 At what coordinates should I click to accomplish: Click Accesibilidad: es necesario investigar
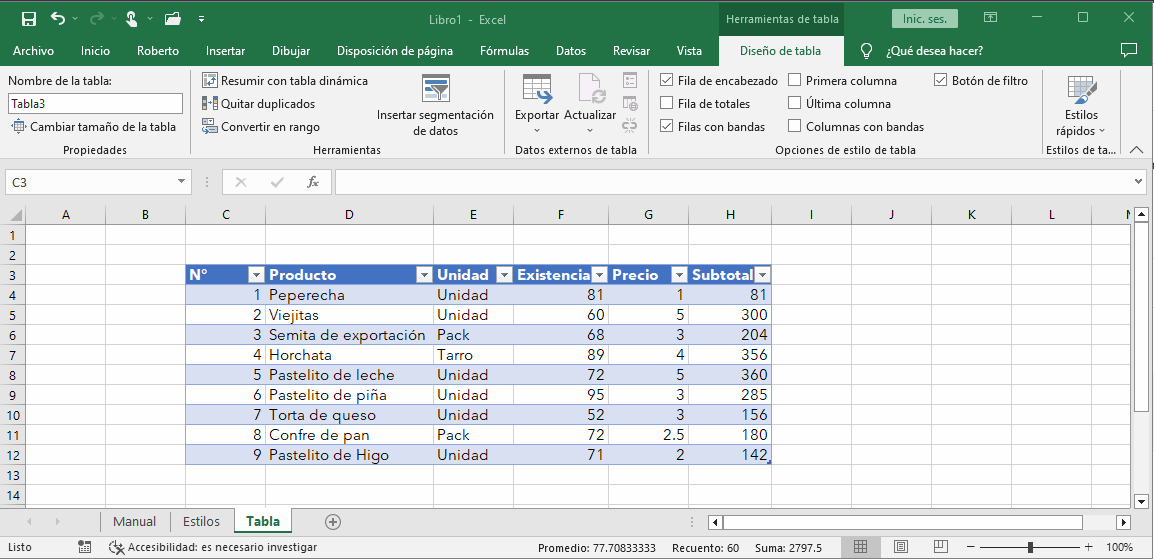(213, 547)
